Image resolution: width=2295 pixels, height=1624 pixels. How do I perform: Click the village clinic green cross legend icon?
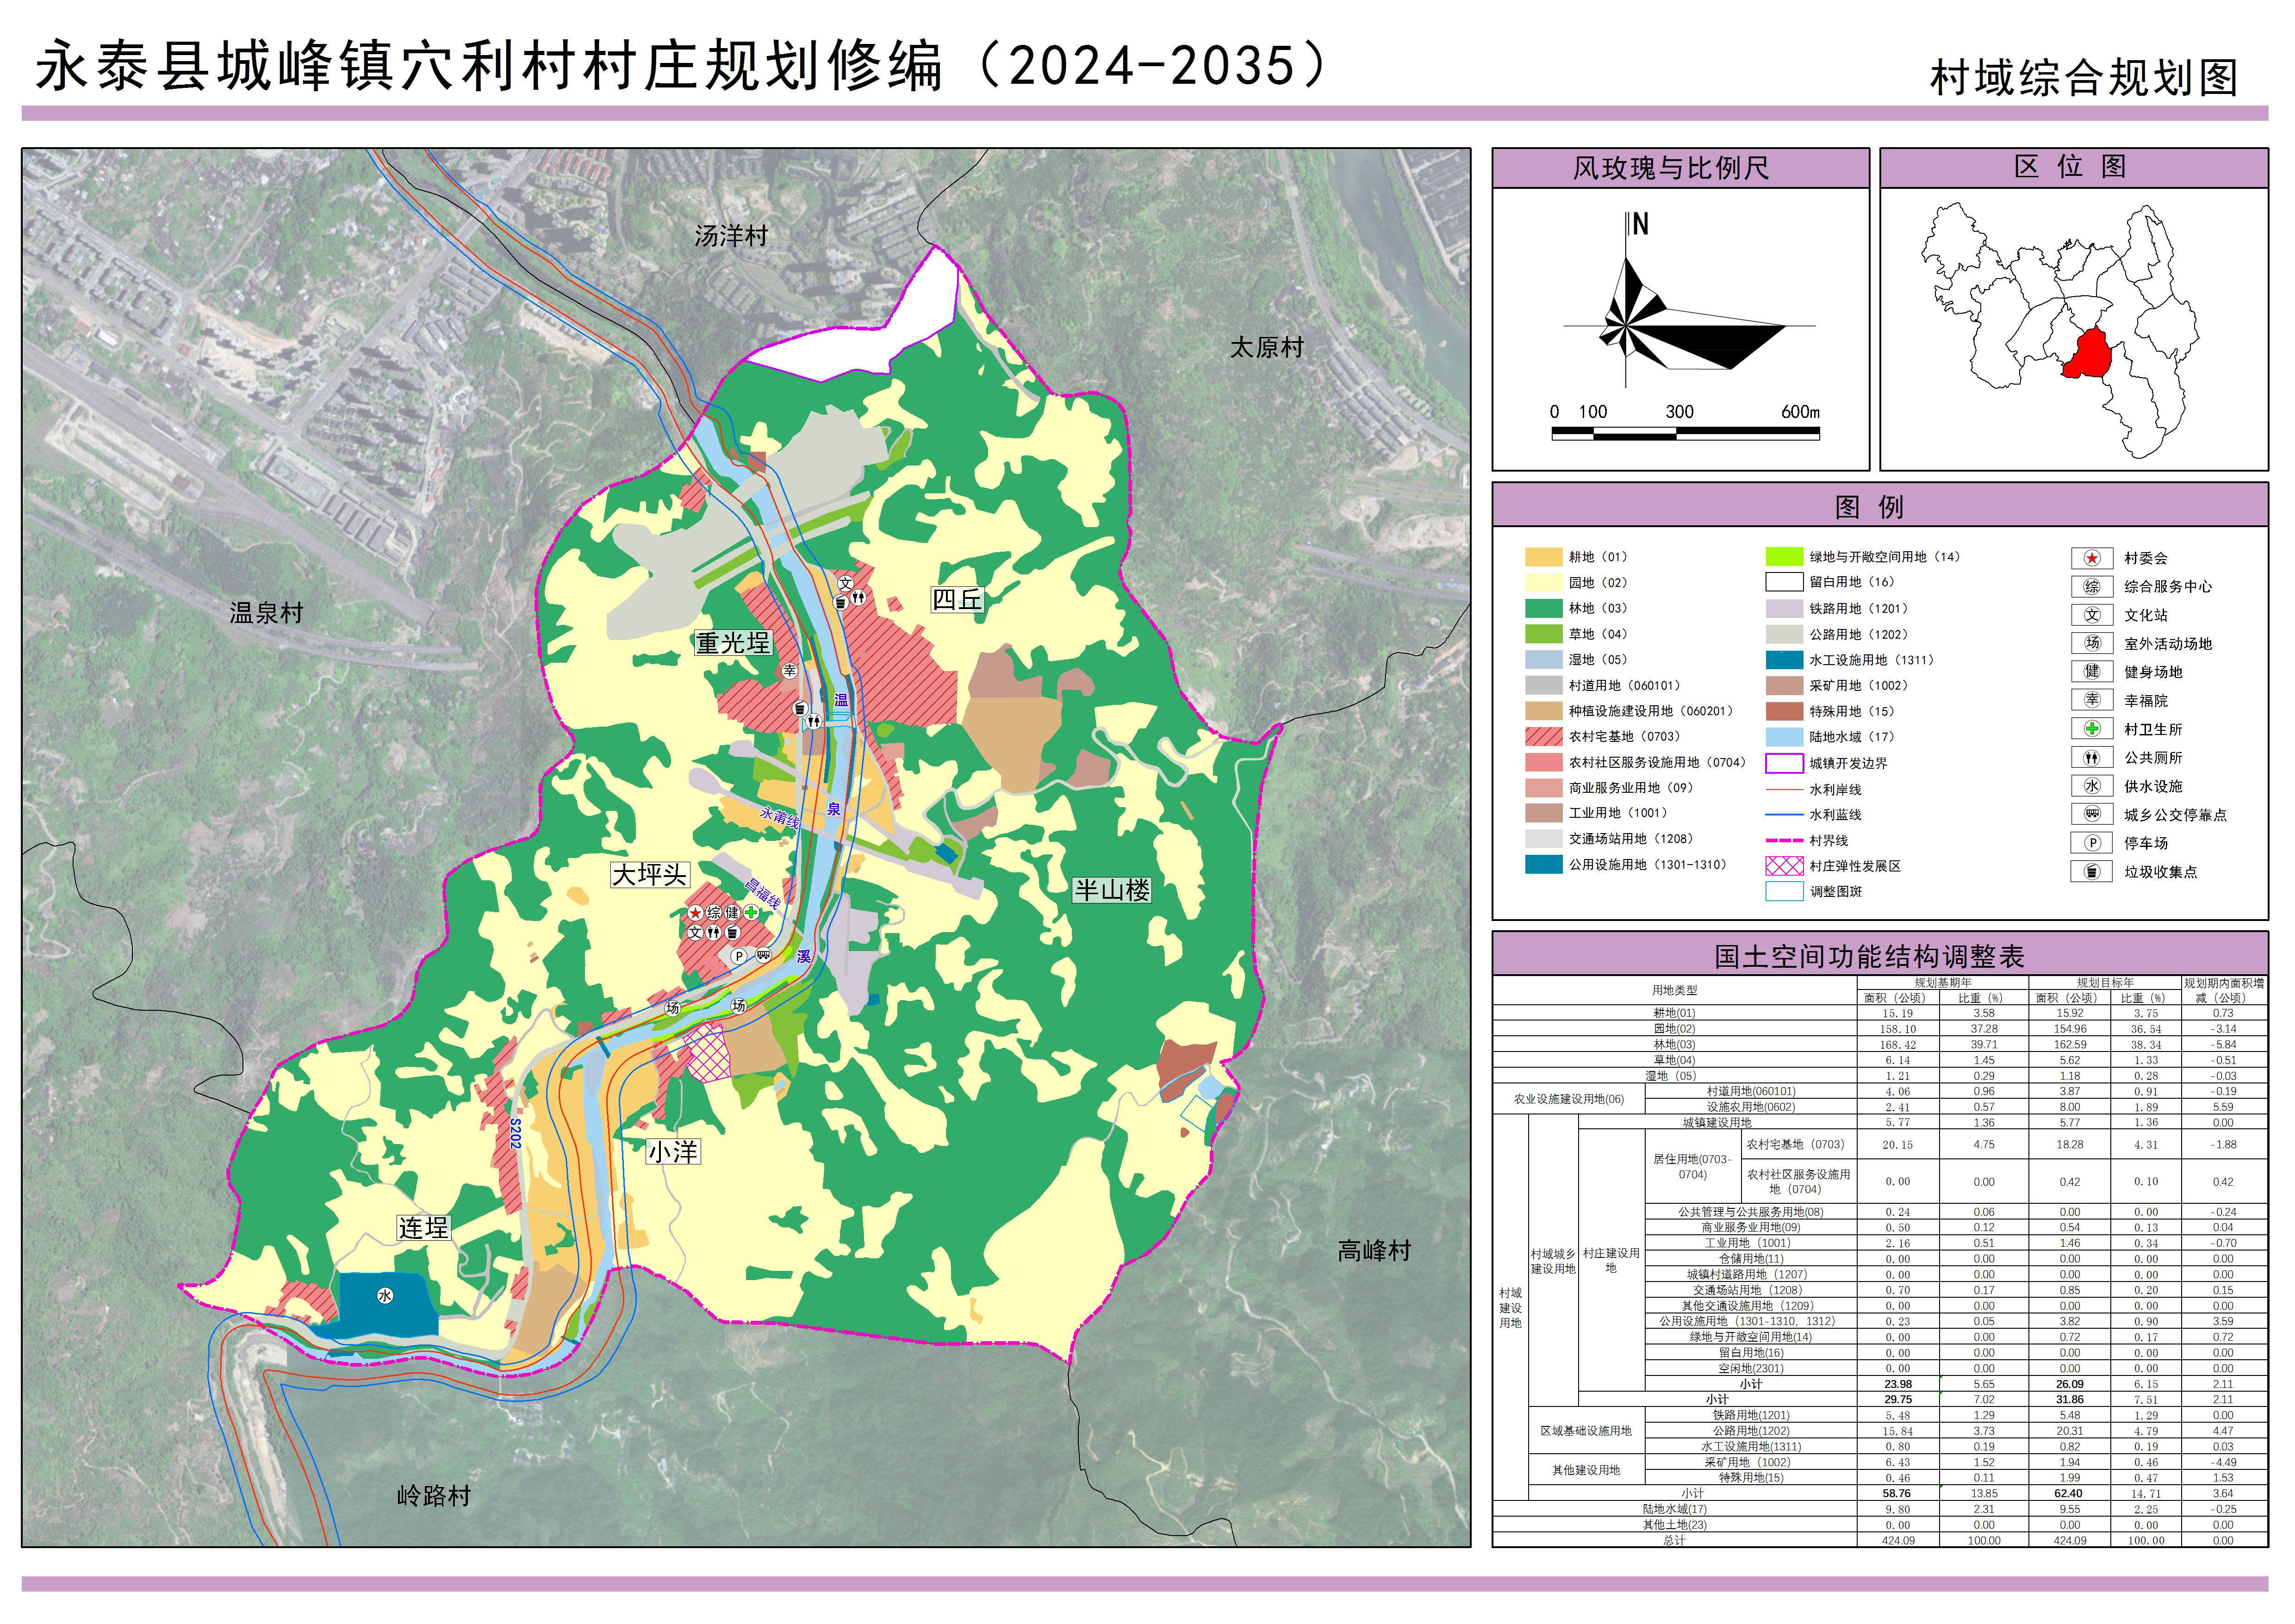tap(2091, 729)
